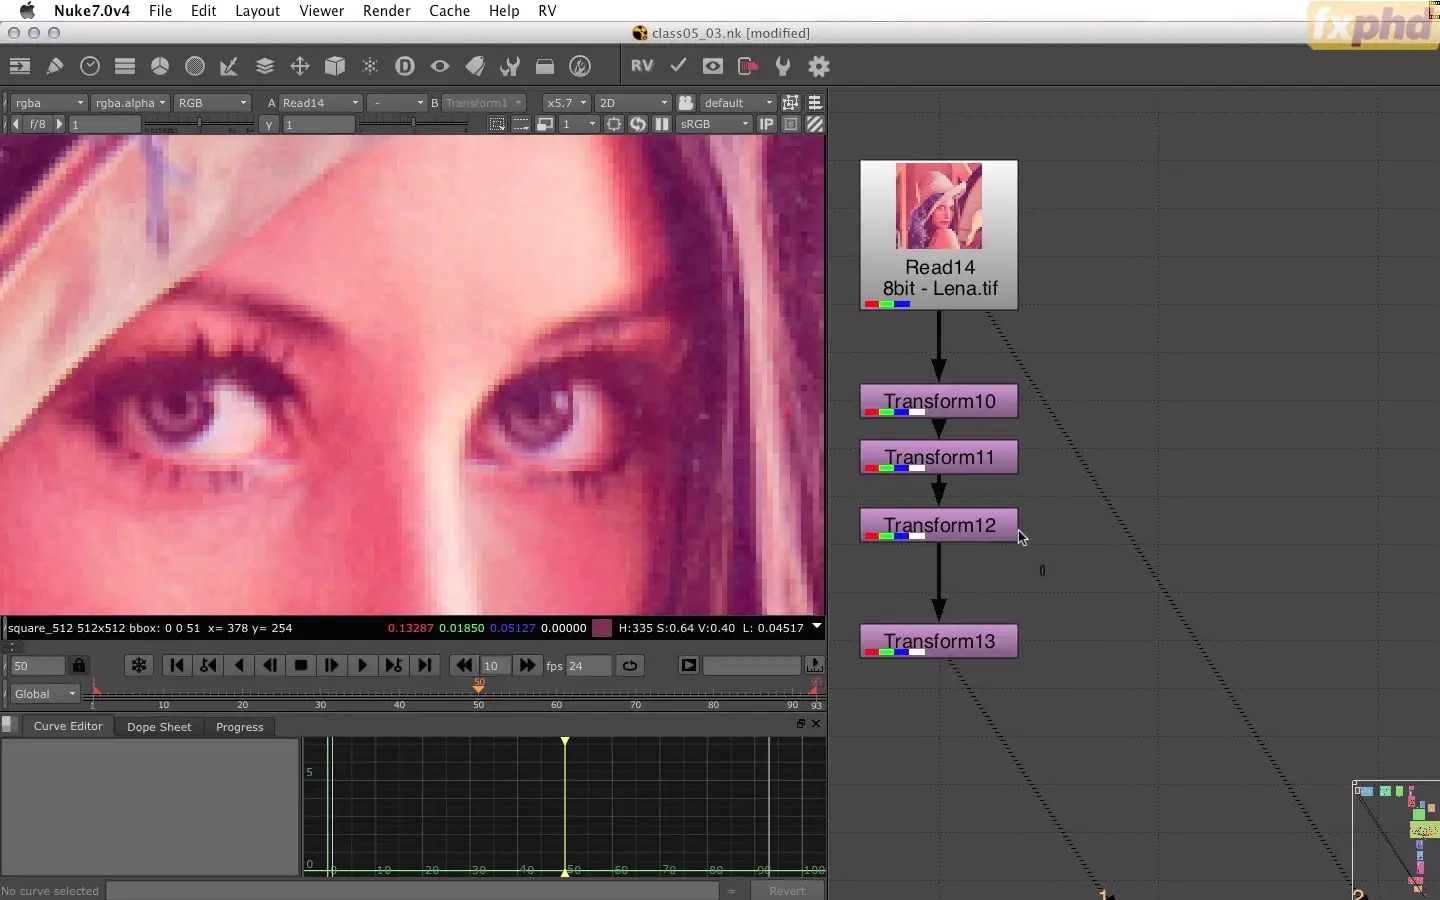Click the fps value field
The image size is (1440, 900).
(x=589, y=666)
